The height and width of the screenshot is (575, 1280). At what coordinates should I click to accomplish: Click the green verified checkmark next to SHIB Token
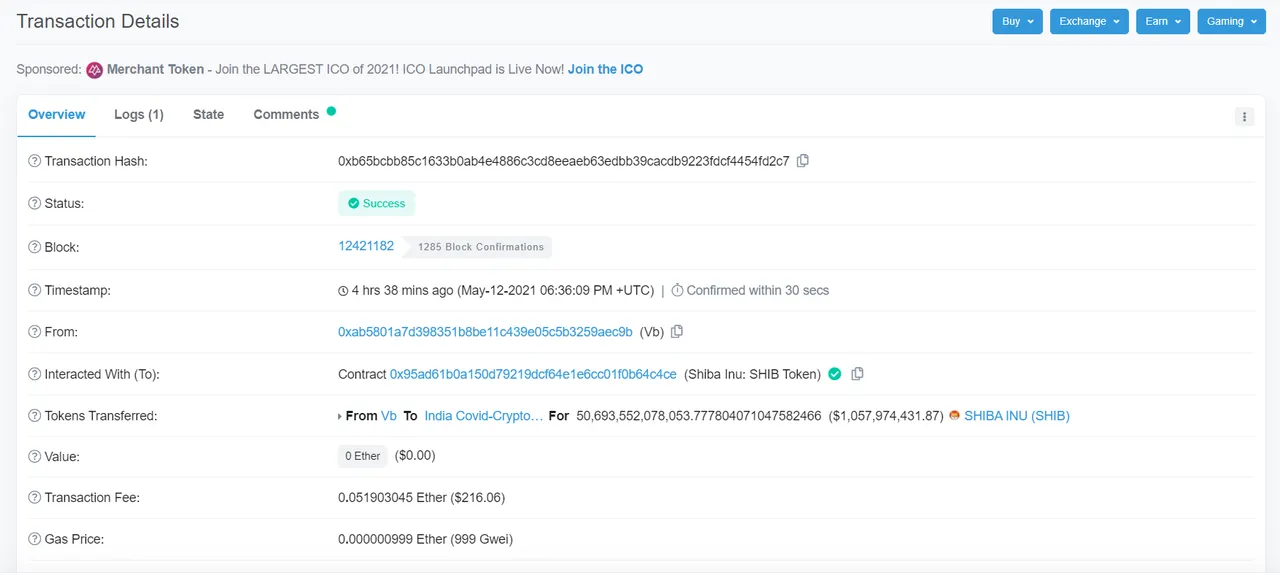click(835, 374)
